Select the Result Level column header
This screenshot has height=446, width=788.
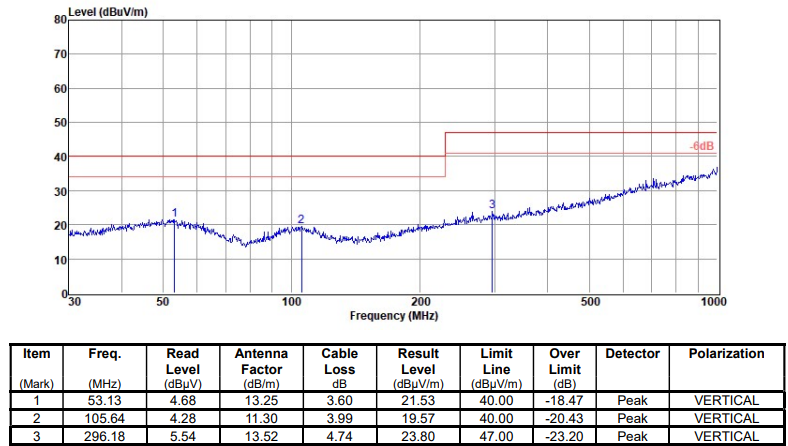tap(418, 361)
